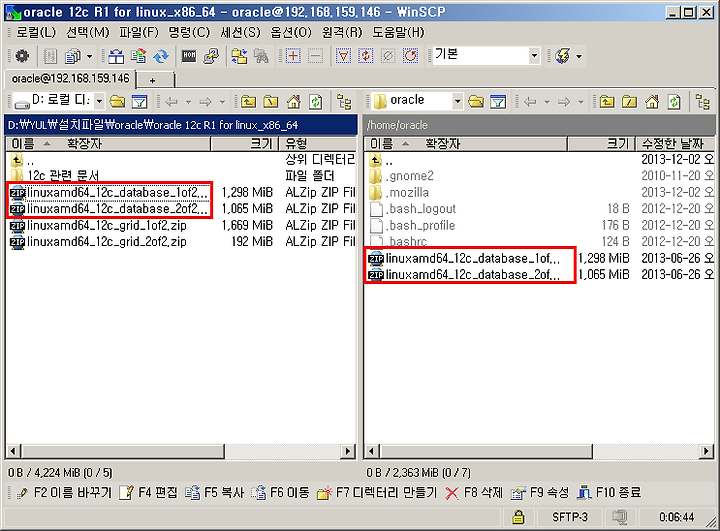The image size is (720, 531).
Task: Open the 파일(F) menu
Action: [139, 32]
